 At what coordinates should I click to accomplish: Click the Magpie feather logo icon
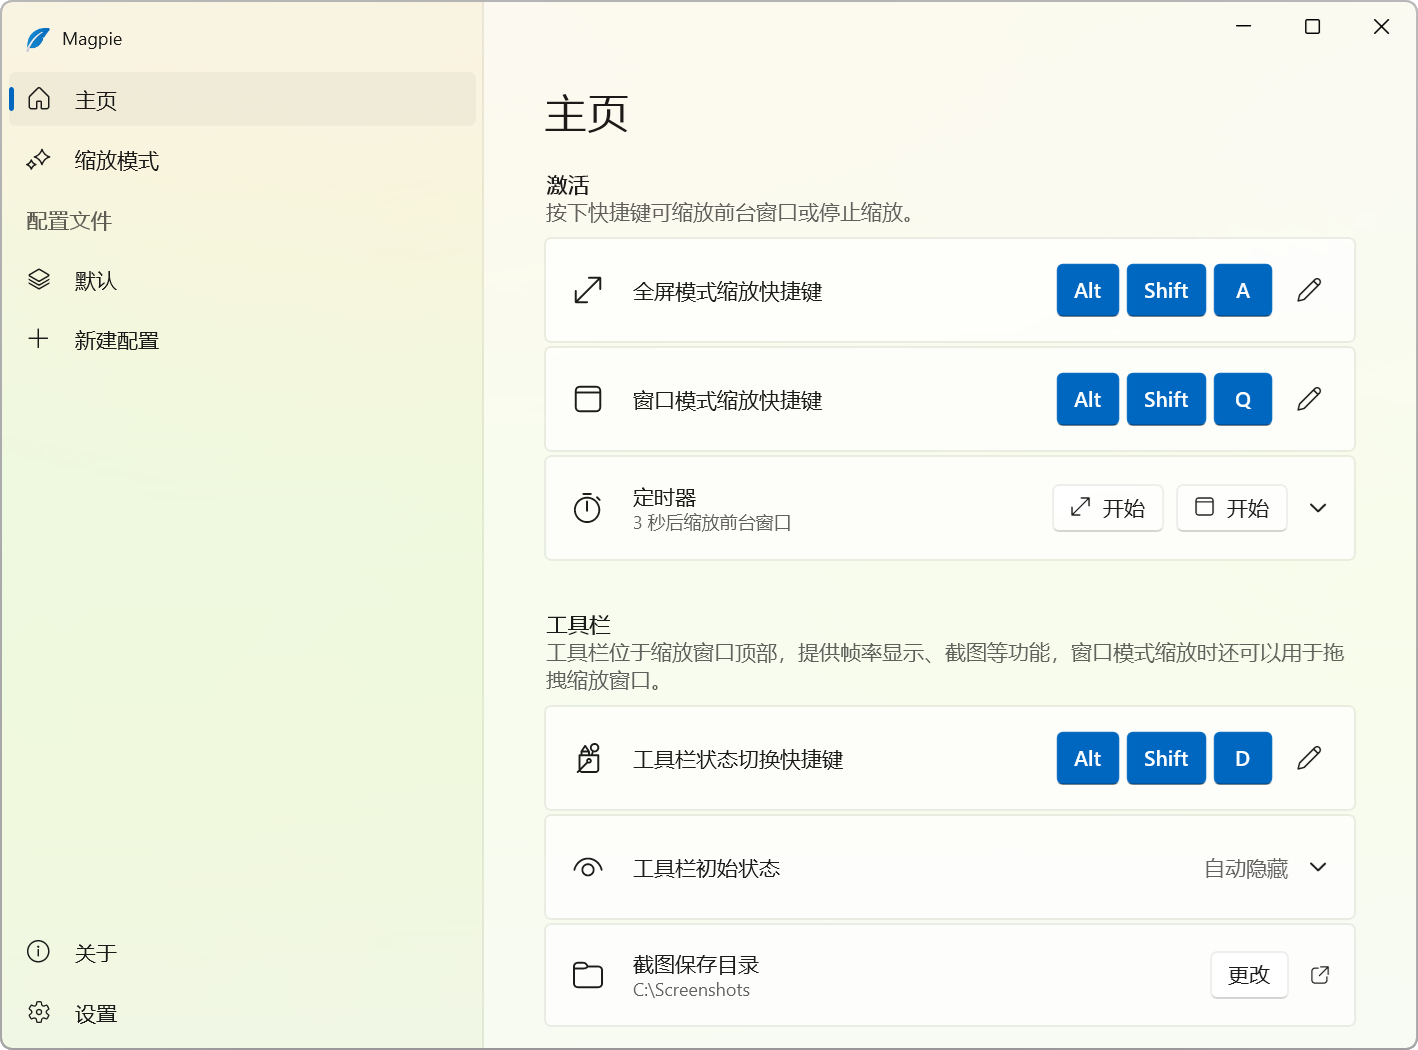38,39
